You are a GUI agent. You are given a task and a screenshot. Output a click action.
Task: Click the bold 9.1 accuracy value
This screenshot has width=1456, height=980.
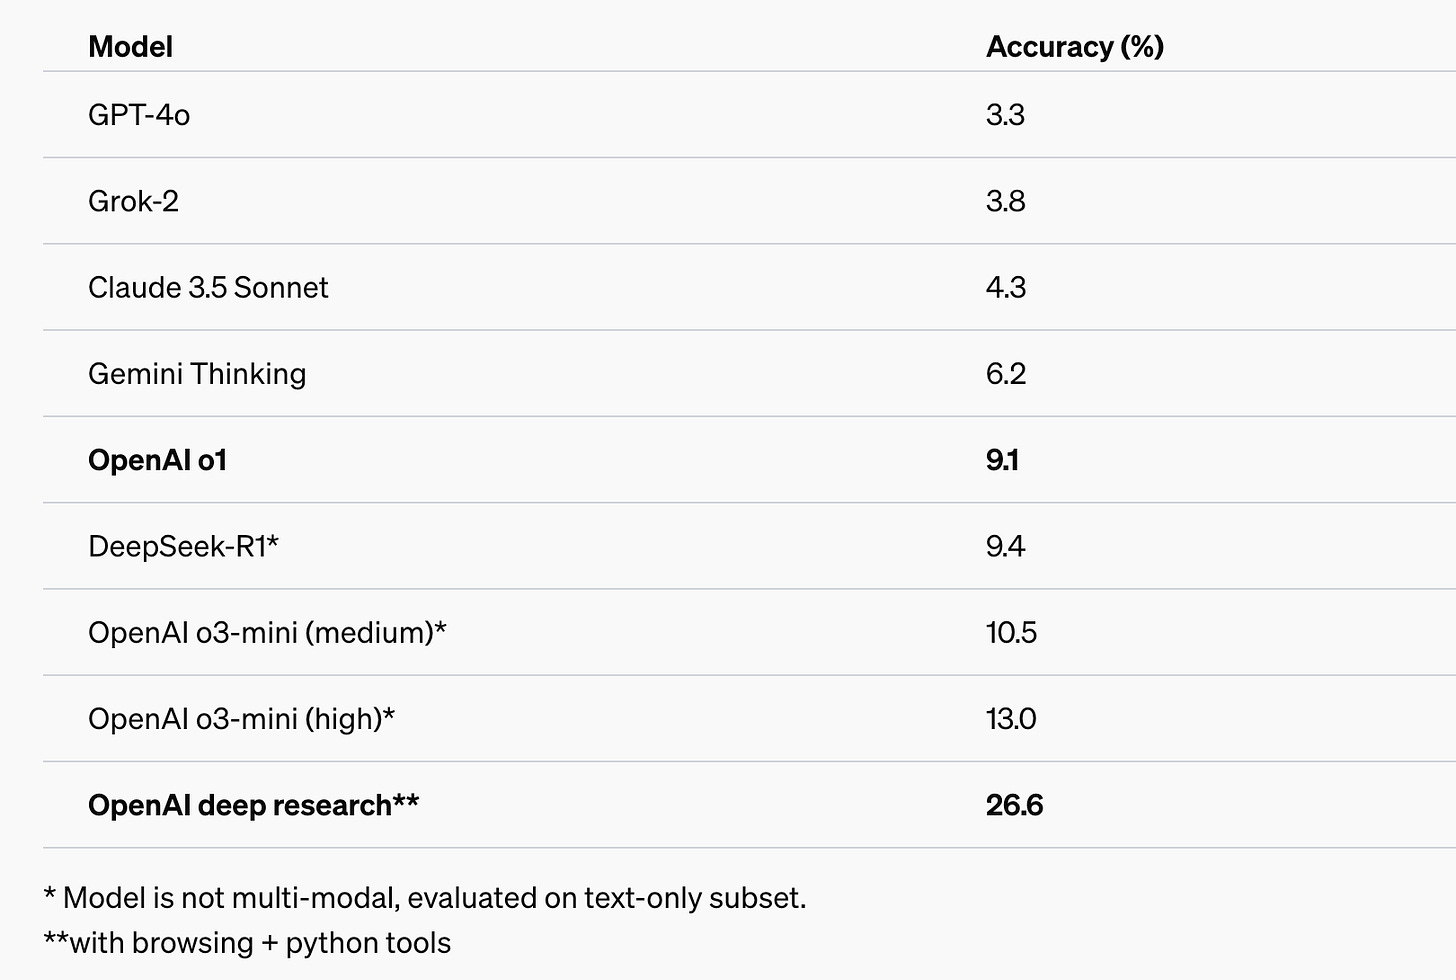[x=1002, y=460]
